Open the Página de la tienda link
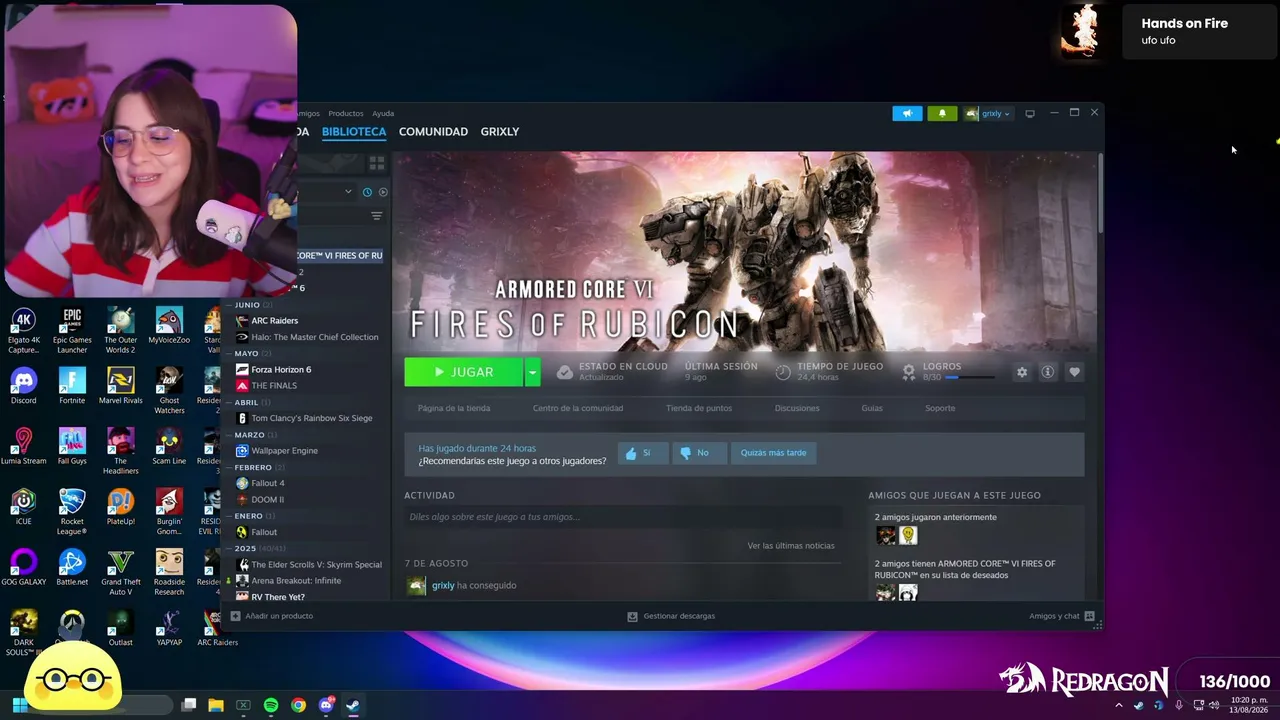The height and width of the screenshot is (720, 1280). click(454, 408)
